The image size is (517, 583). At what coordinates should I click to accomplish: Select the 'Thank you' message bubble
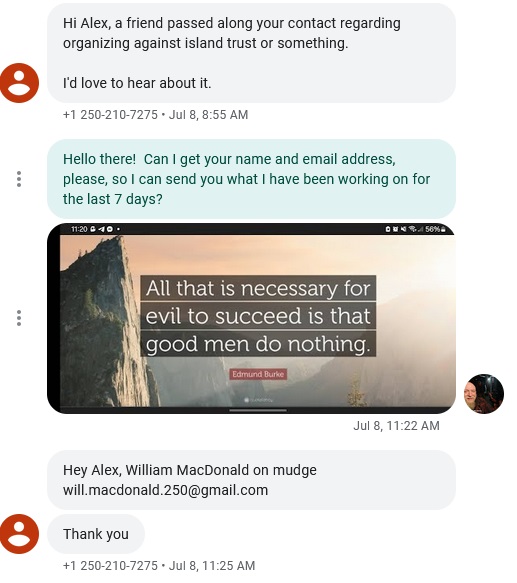click(x=96, y=534)
